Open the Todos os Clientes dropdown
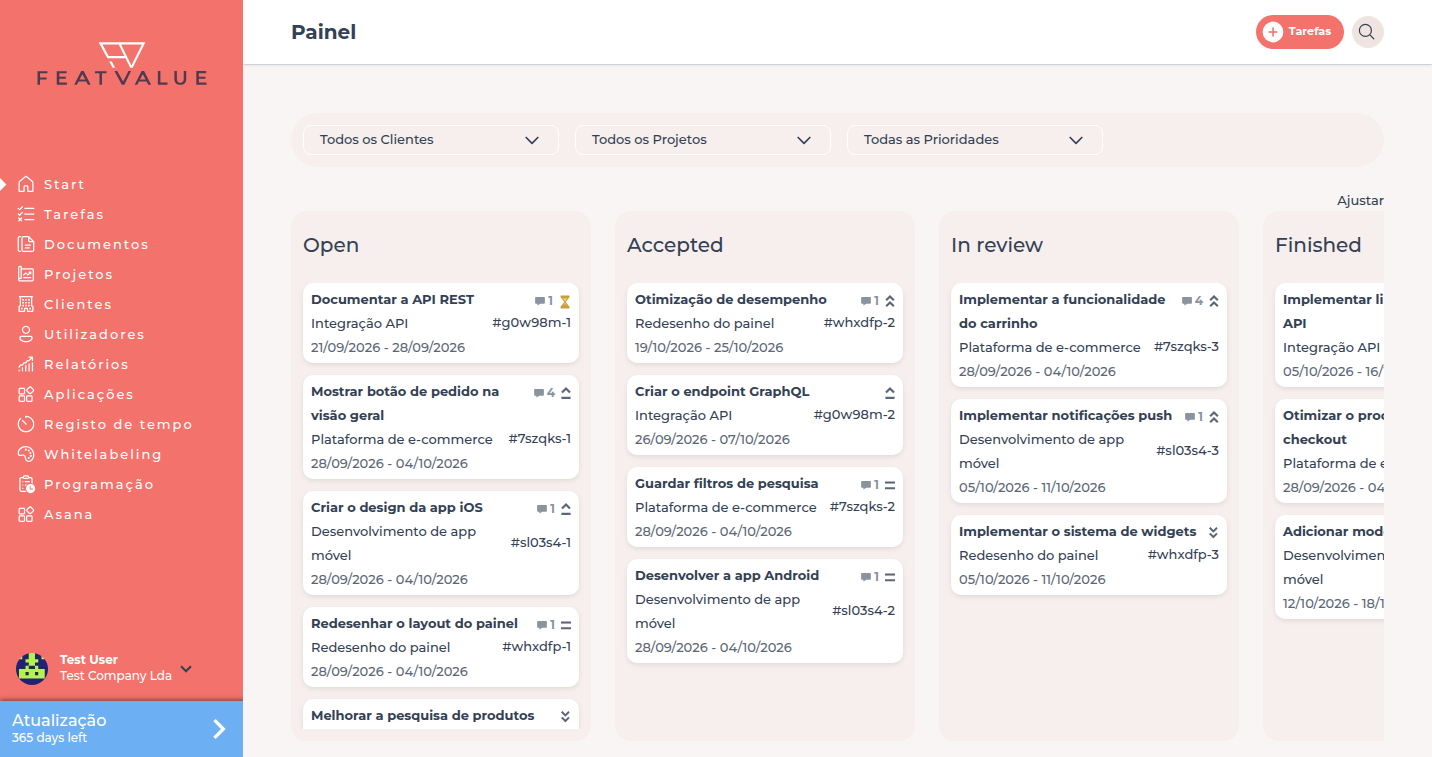 (x=431, y=140)
